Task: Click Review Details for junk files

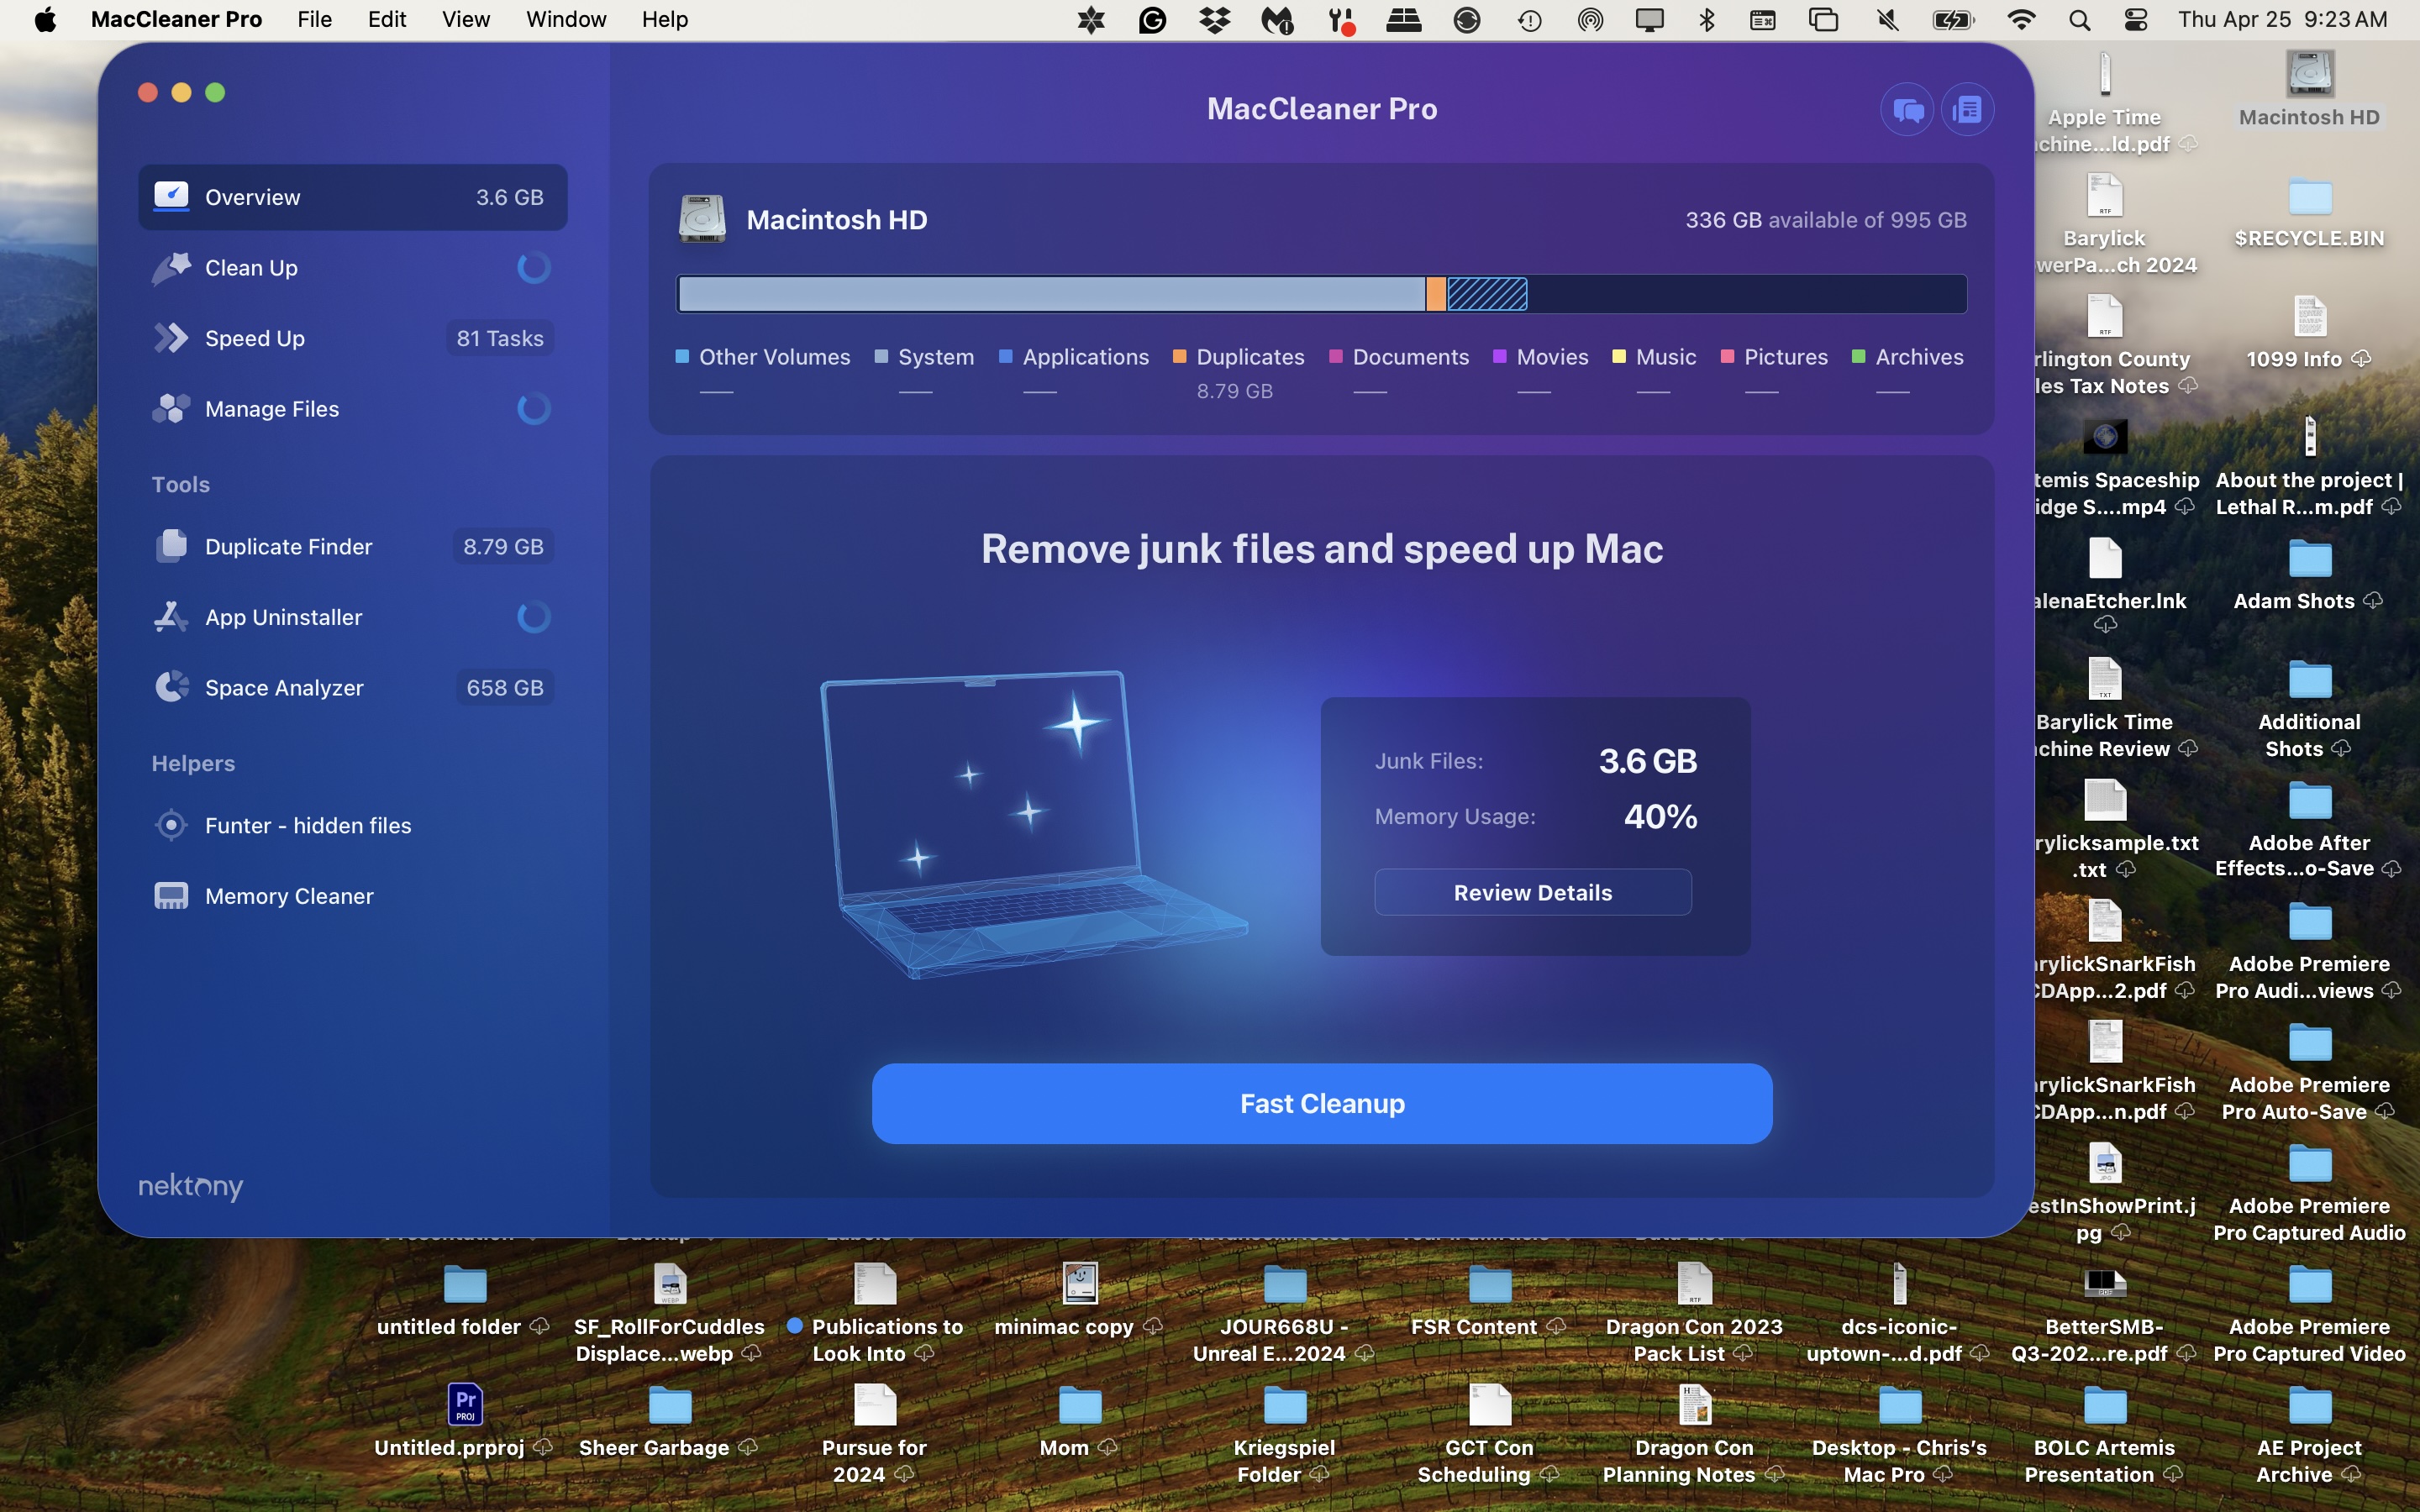Action: 1533,892
